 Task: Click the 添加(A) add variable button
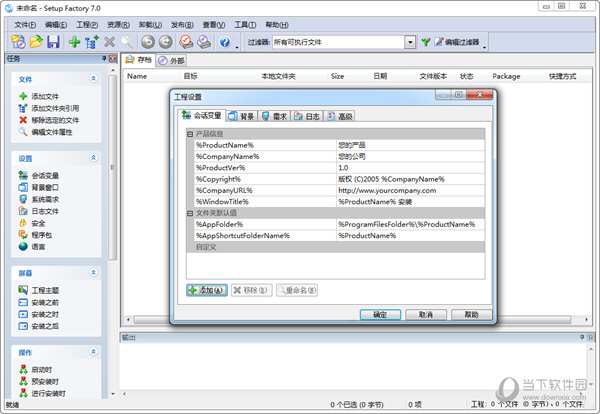coord(207,290)
